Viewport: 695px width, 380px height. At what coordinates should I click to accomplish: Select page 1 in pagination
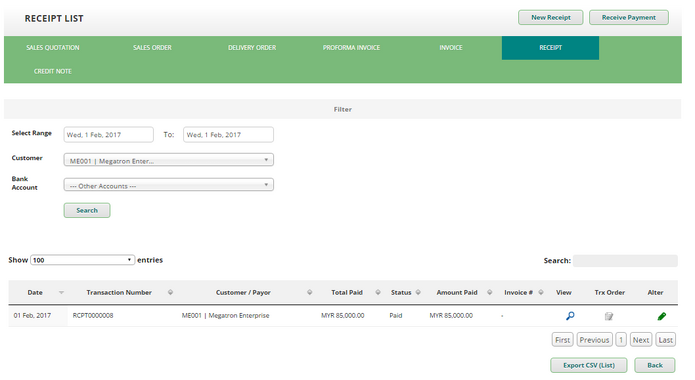click(x=621, y=340)
